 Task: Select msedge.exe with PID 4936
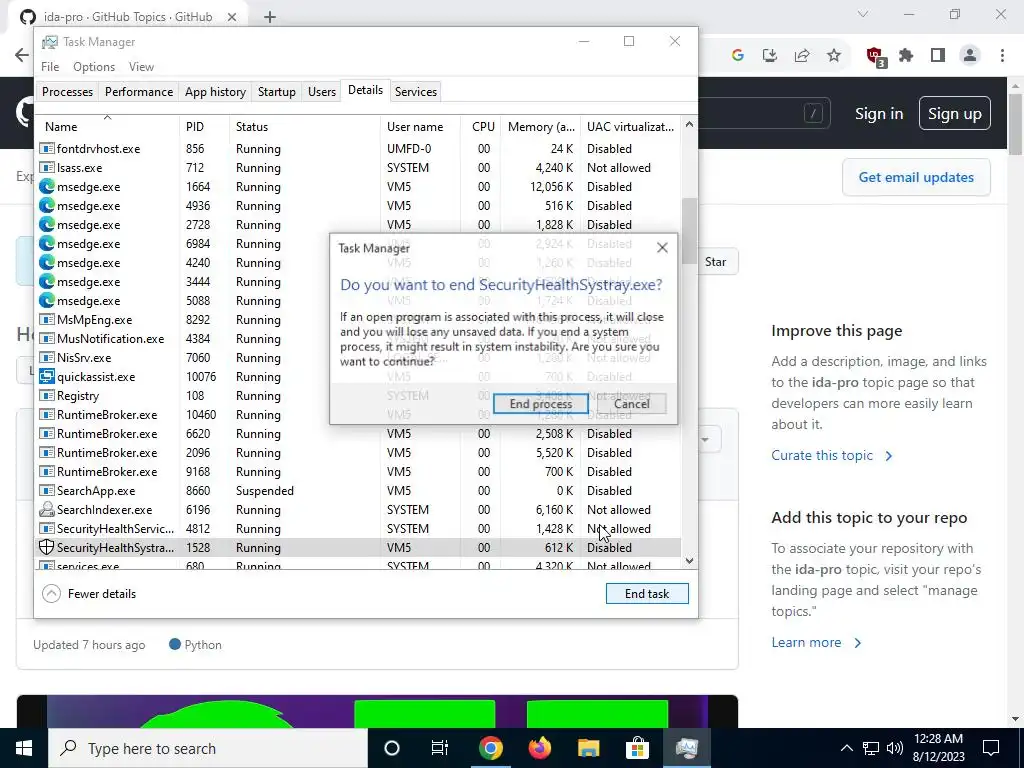tap(359, 206)
